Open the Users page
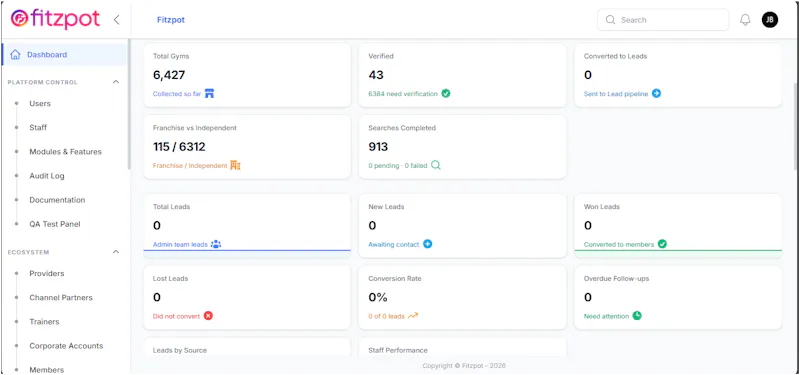 click(40, 104)
